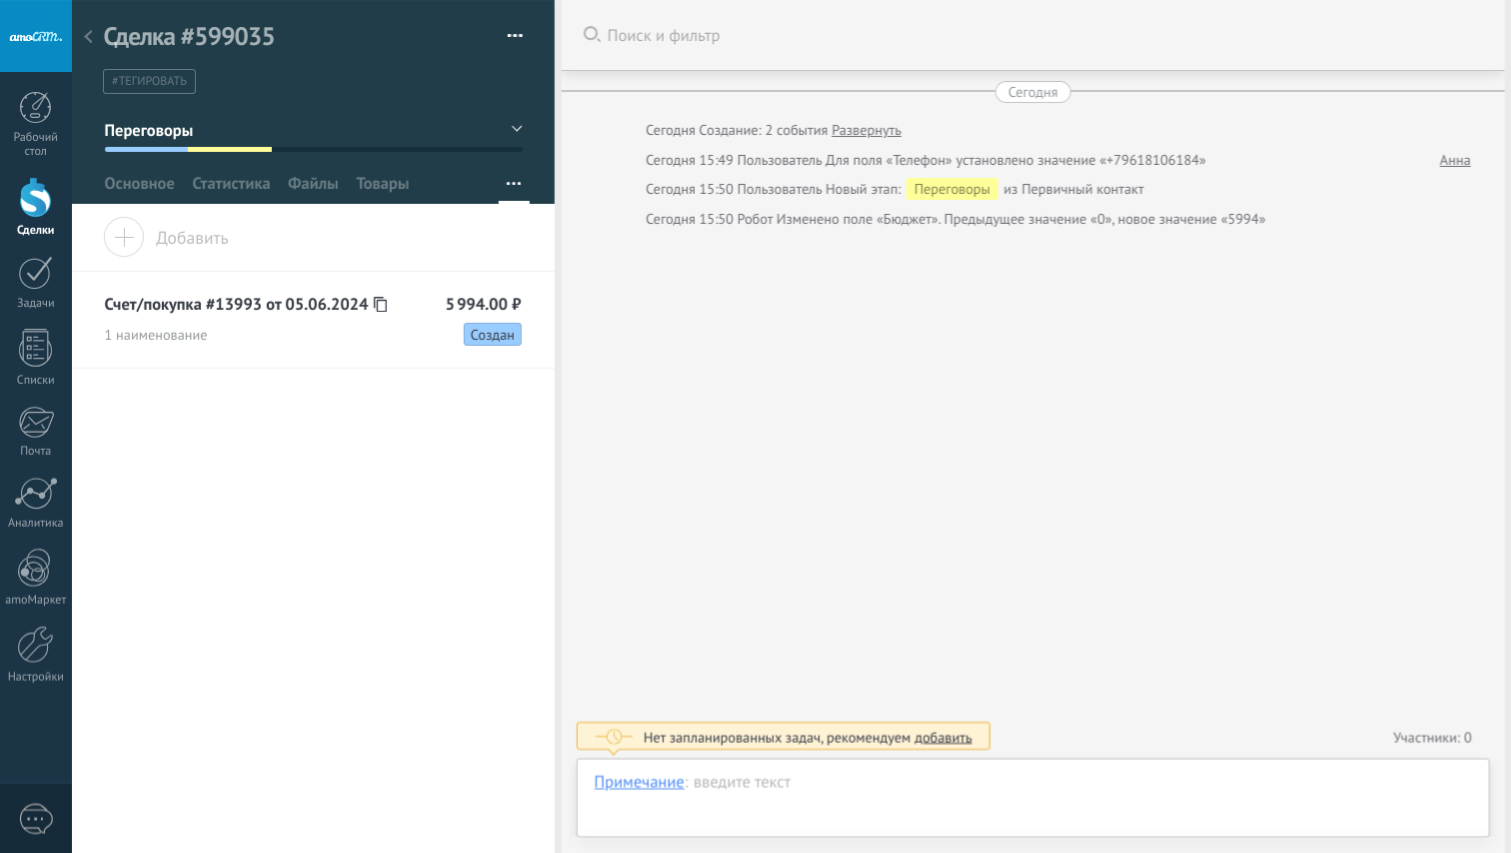Viewport: 1511px width, 853px height.
Task: Copy invoice number with the copy icon
Action: pos(381,304)
